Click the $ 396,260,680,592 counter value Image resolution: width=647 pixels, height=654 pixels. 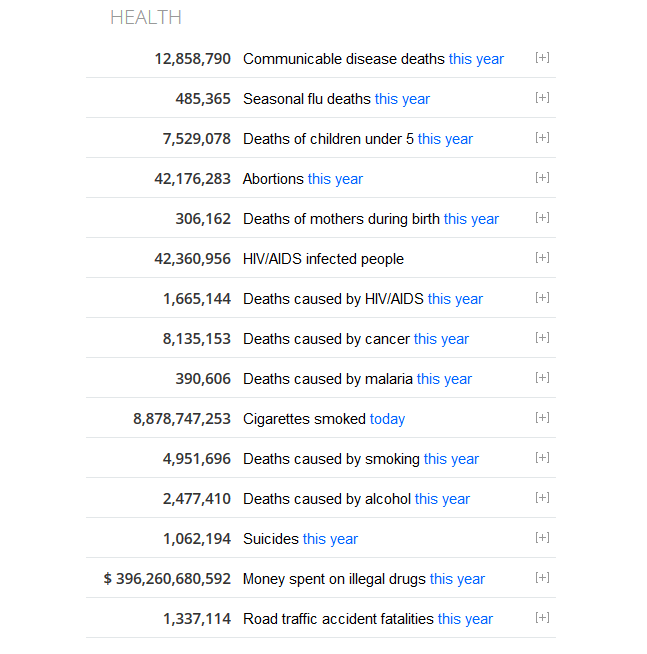167,579
